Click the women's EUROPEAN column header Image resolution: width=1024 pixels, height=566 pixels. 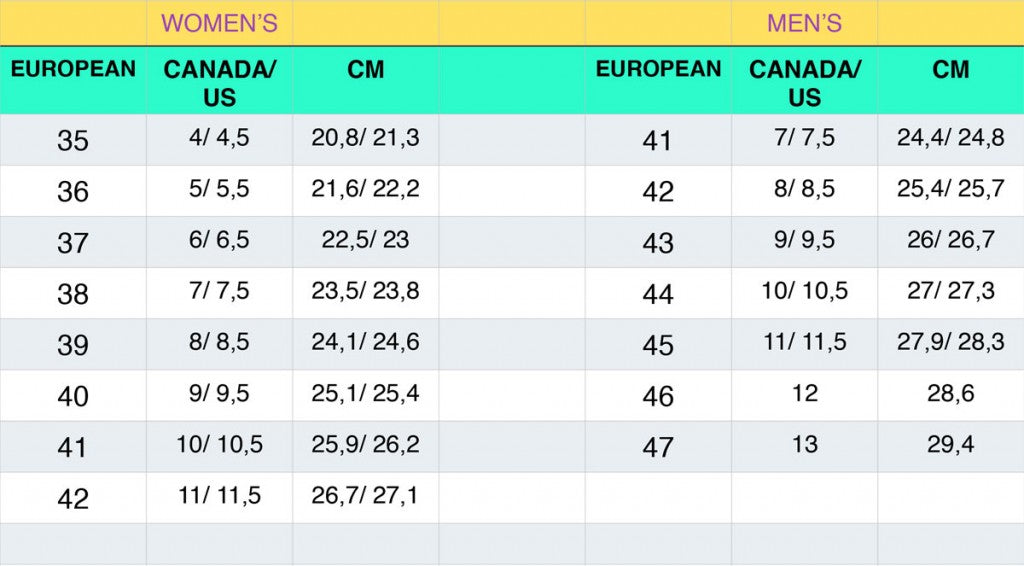coord(73,70)
